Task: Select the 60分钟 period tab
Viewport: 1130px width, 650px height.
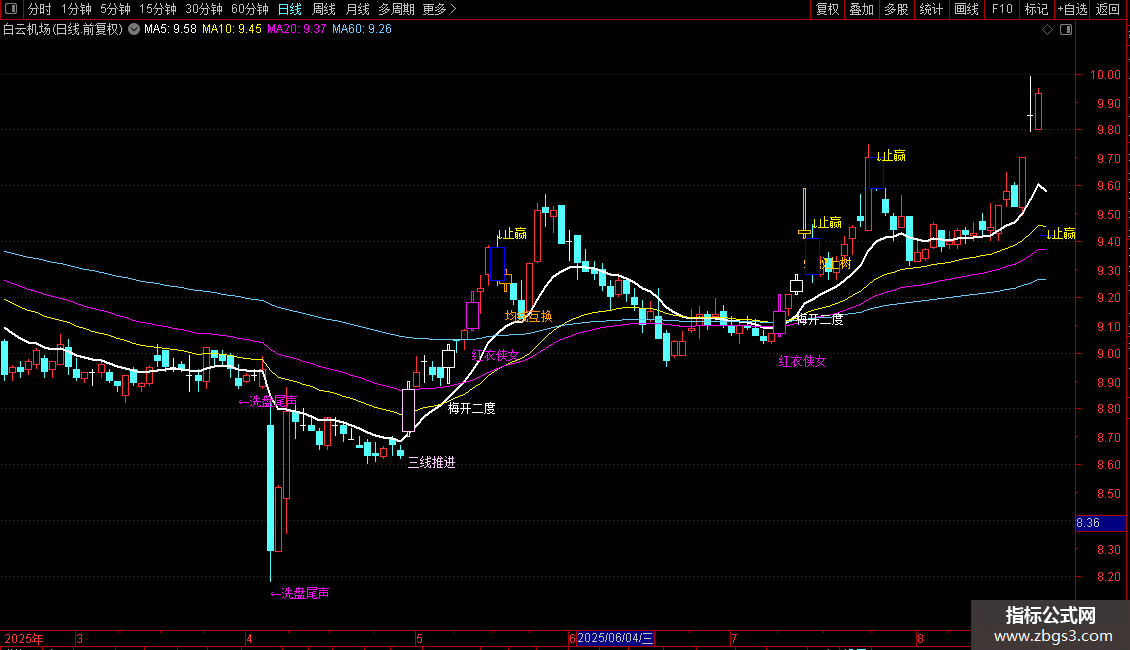Action: click(250, 9)
